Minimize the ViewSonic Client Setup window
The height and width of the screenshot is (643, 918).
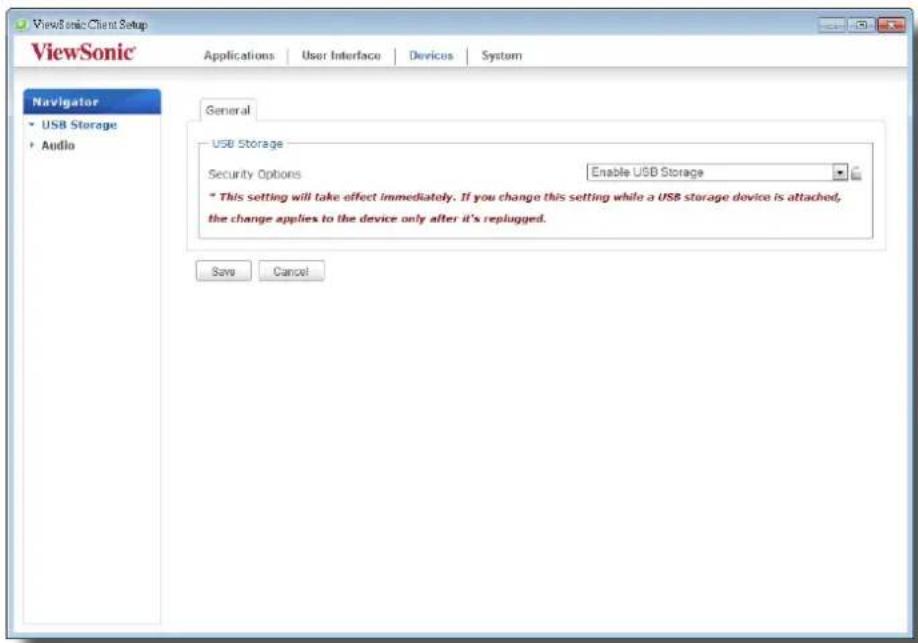click(832, 25)
